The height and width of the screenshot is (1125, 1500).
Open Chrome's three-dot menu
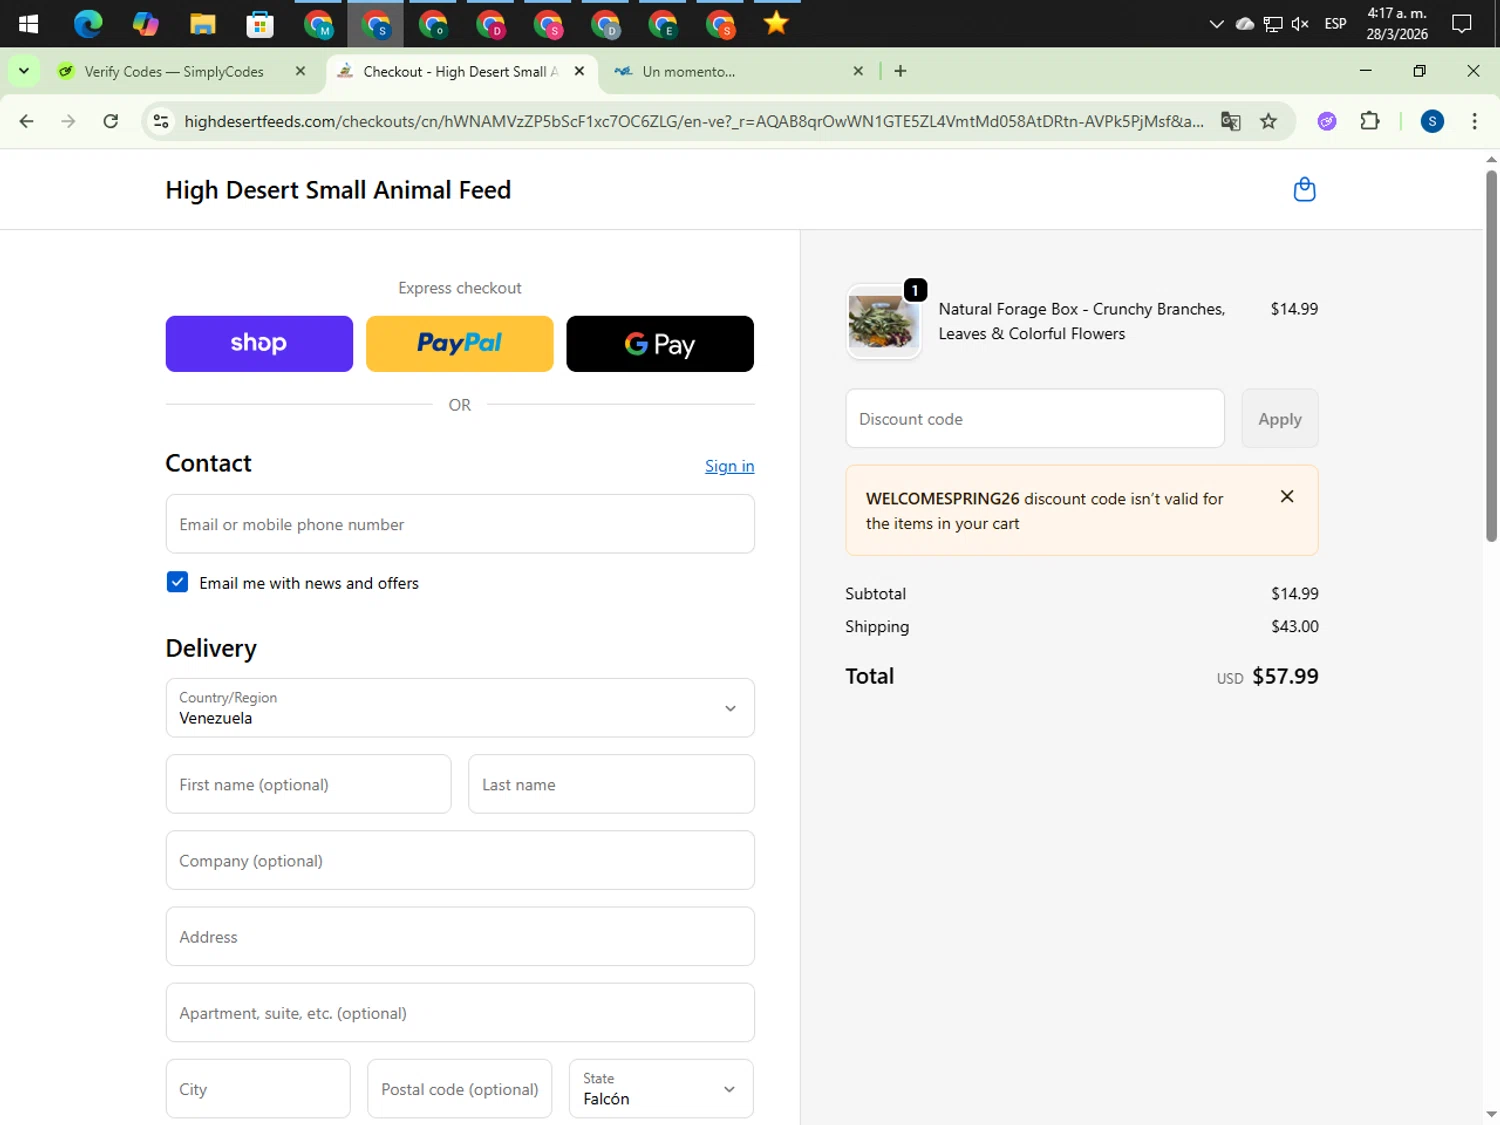click(1475, 121)
